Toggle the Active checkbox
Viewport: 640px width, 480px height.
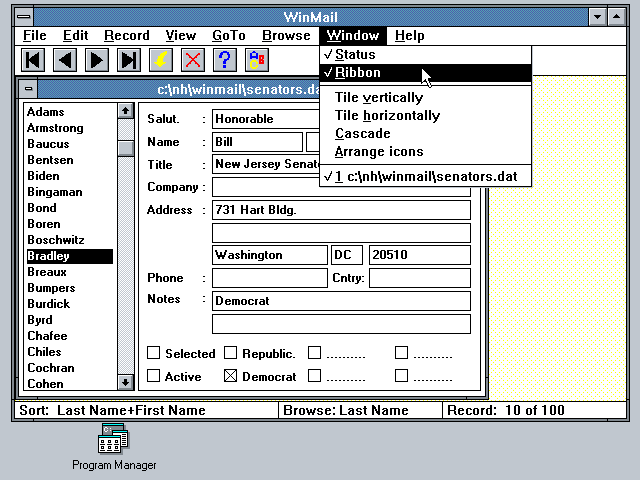tap(153, 376)
